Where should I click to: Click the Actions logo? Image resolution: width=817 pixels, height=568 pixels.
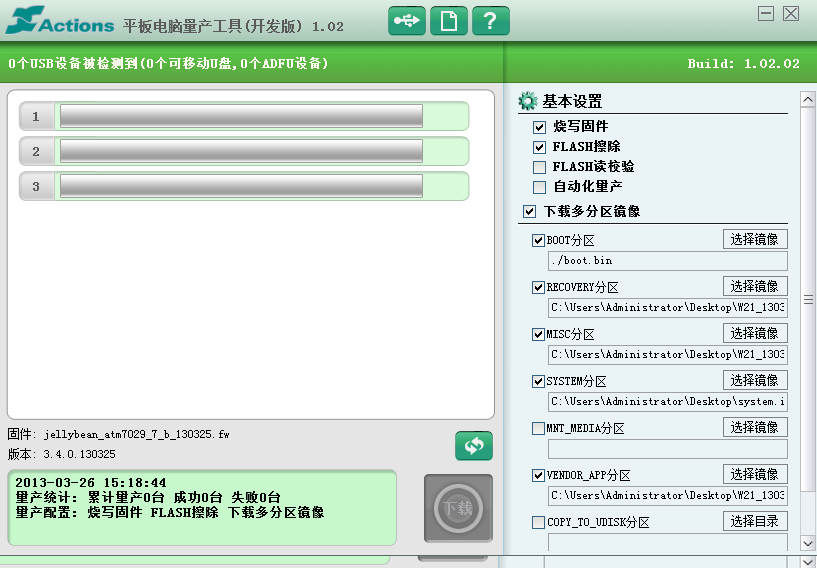[60, 20]
